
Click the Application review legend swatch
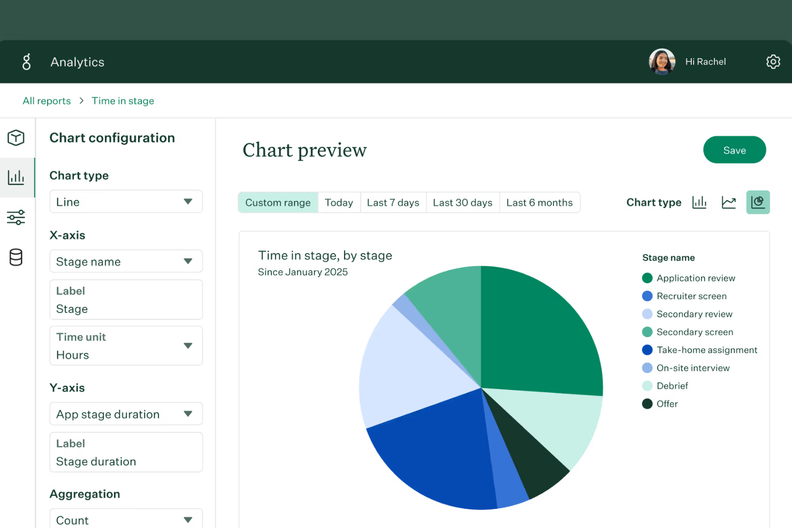647,278
